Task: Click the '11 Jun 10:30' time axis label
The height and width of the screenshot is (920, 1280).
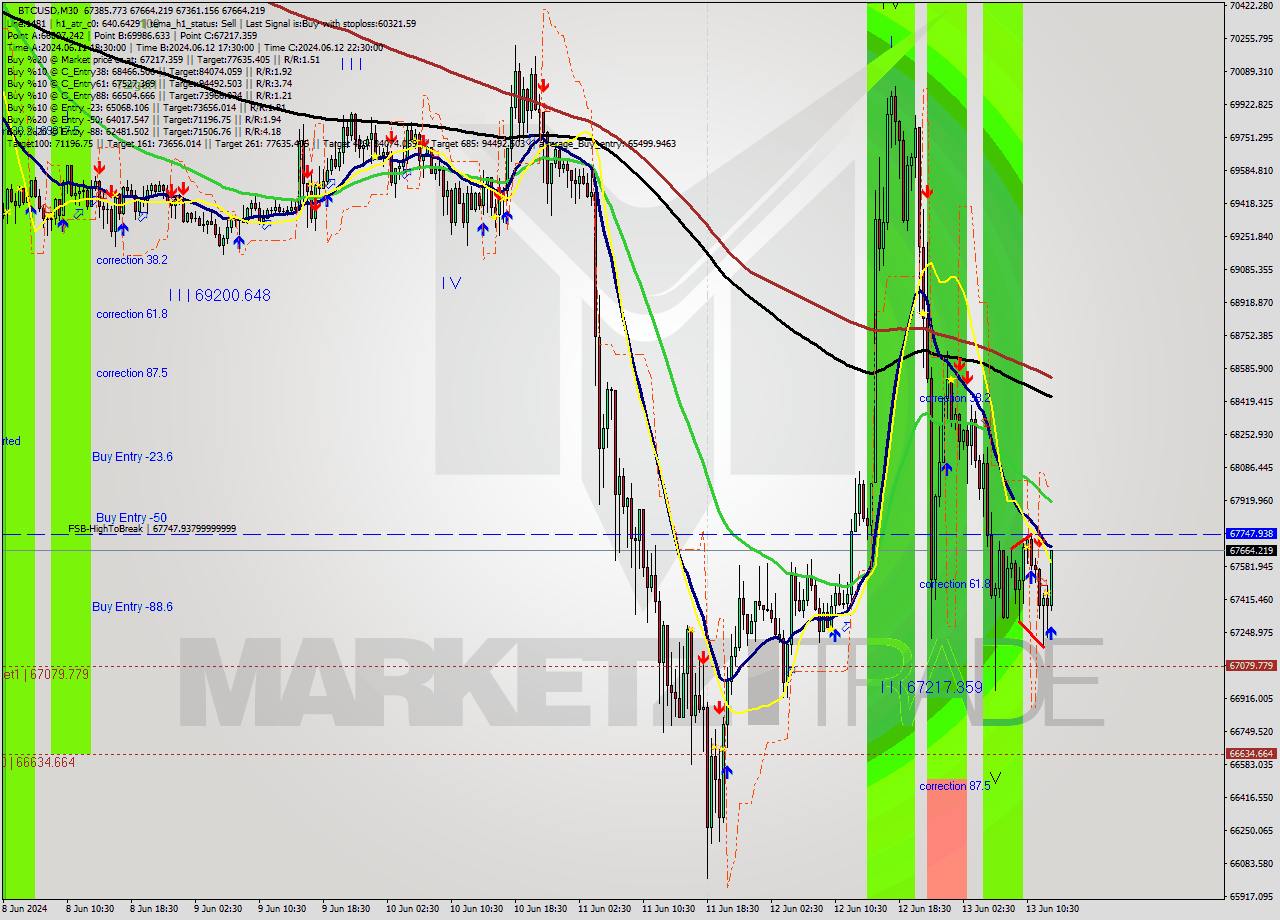Action: point(669,909)
